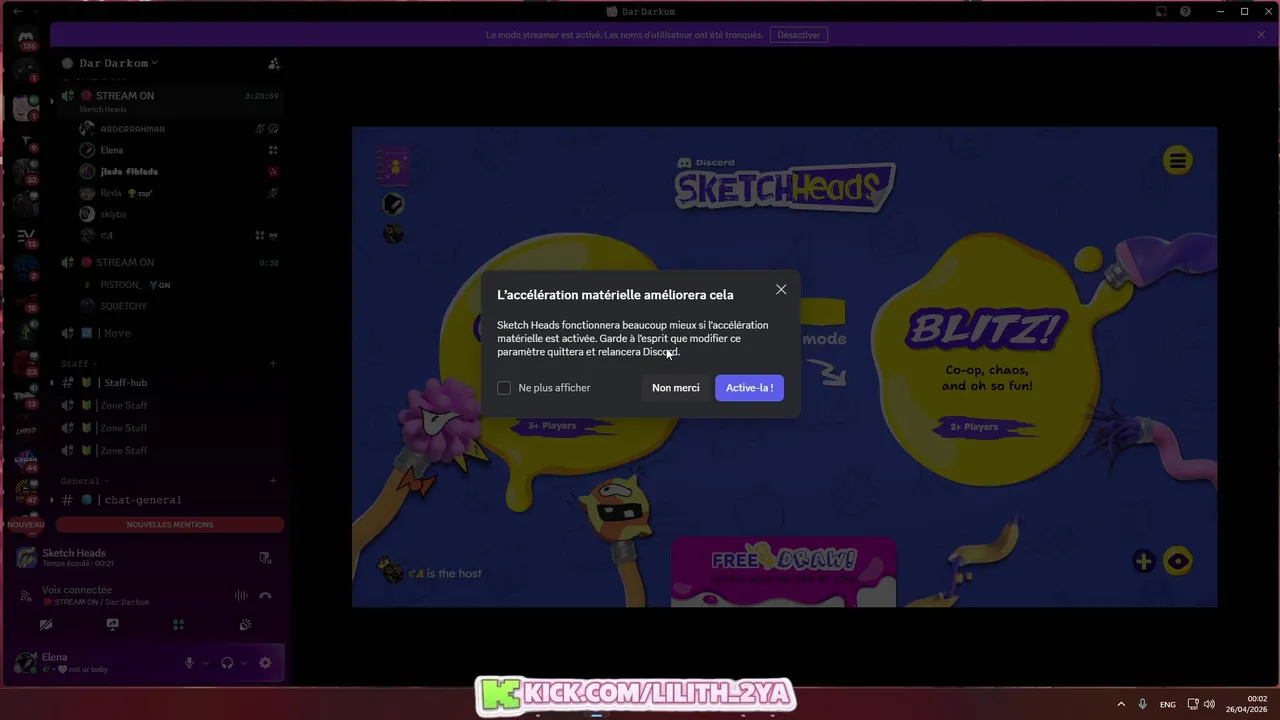Click the invite people icon beside Dar Darkom
The image size is (1280, 720).
click(273, 63)
